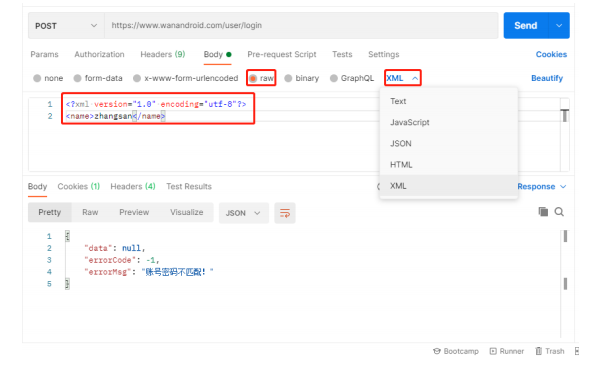This screenshot has height=369, width=600.
Task: Open the JSON response format dropdown
Action: 243,213
